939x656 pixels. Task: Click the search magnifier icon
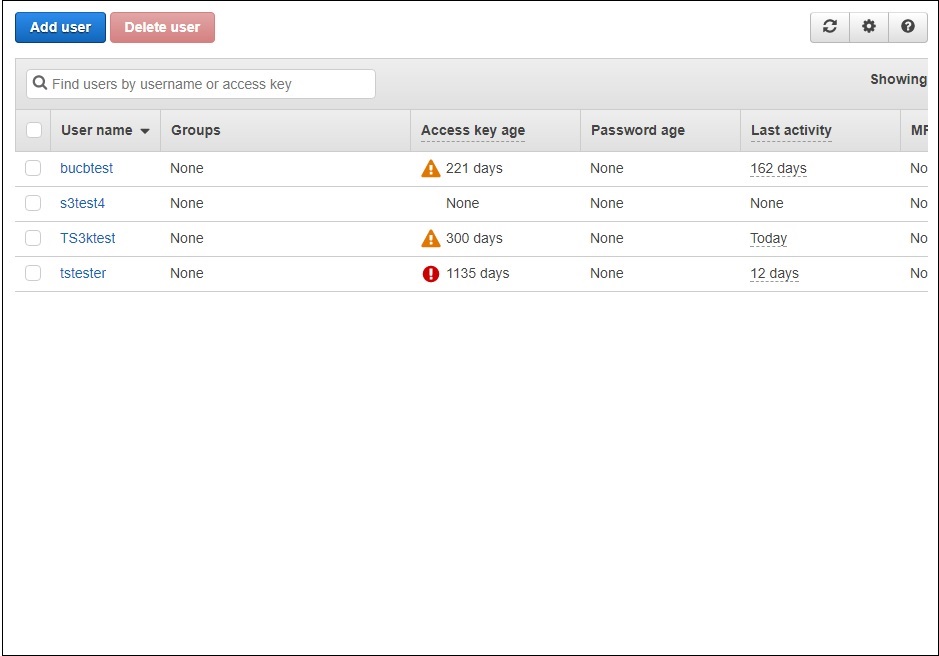coord(40,84)
